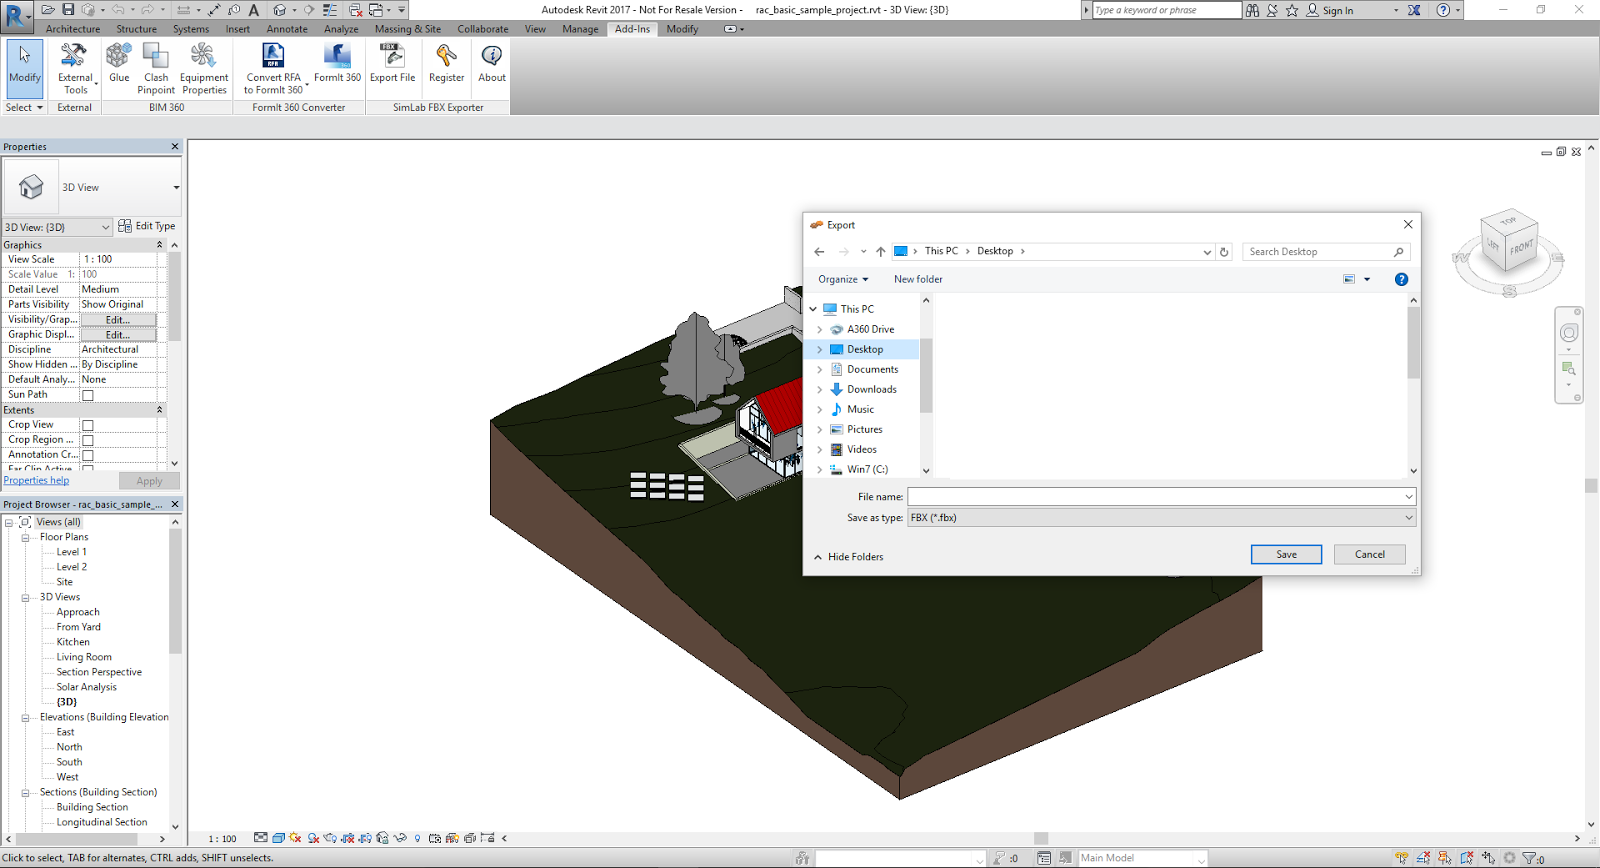Click the ViewCube FRONT face
Screen dimensions: 1600x868
coord(1521,247)
